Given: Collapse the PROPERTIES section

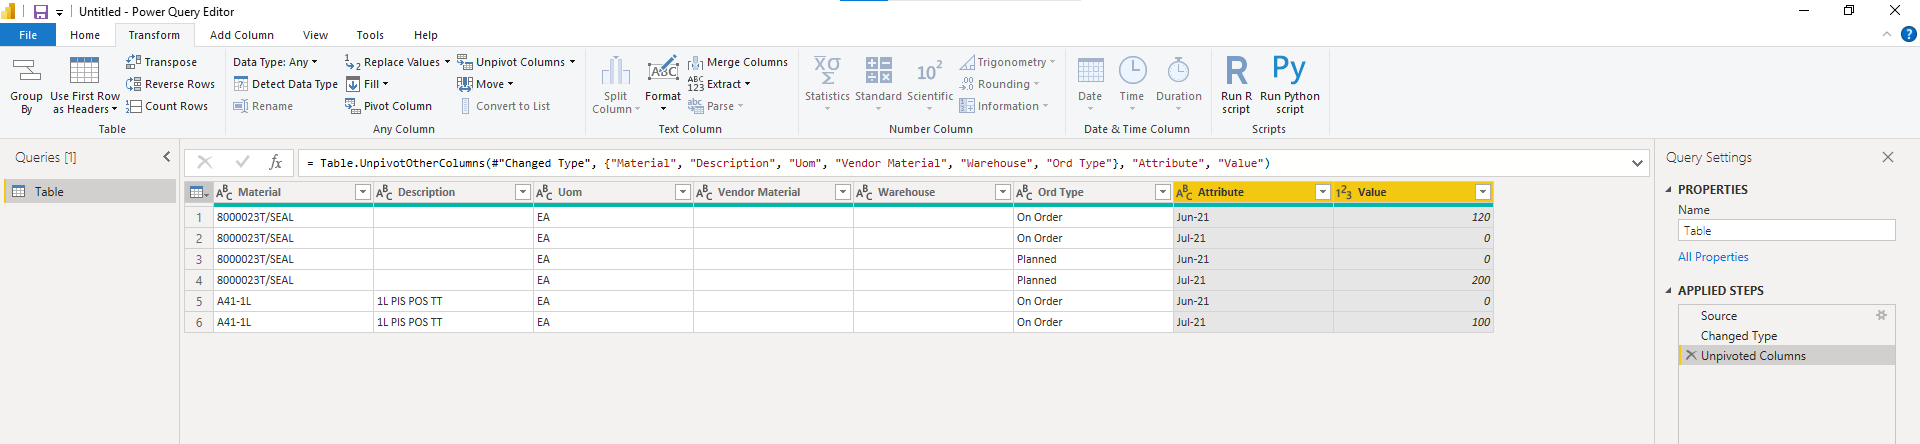Looking at the screenshot, I should pyautogui.click(x=1668, y=189).
